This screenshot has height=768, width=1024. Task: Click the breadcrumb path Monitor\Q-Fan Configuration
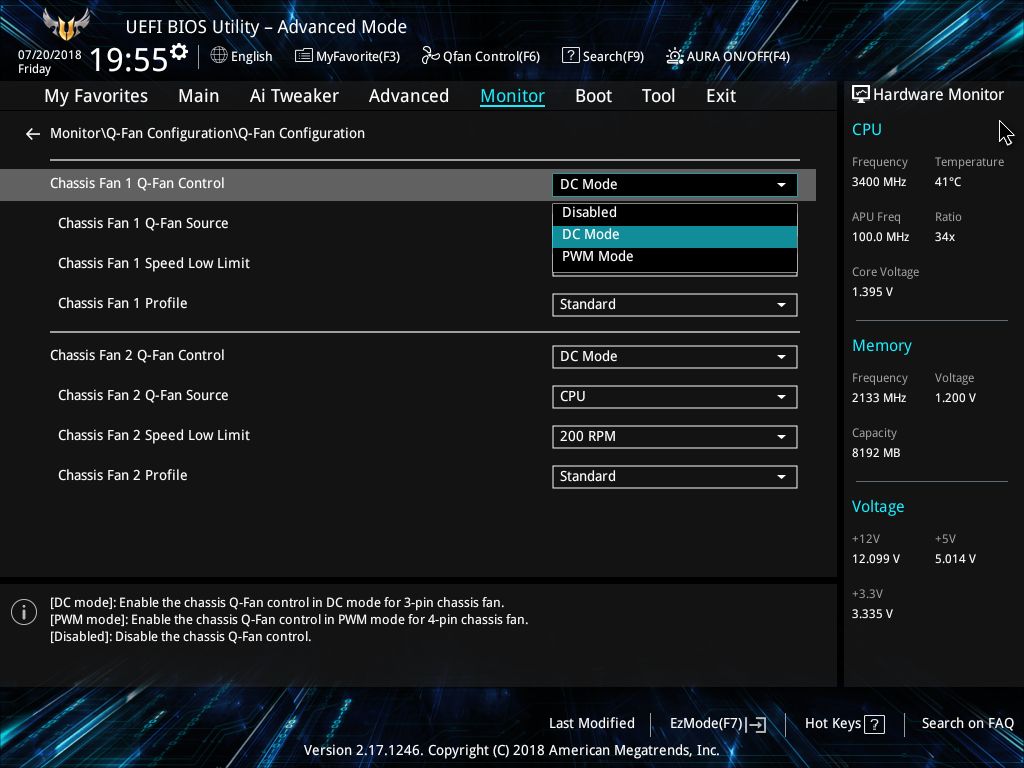[208, 133]
